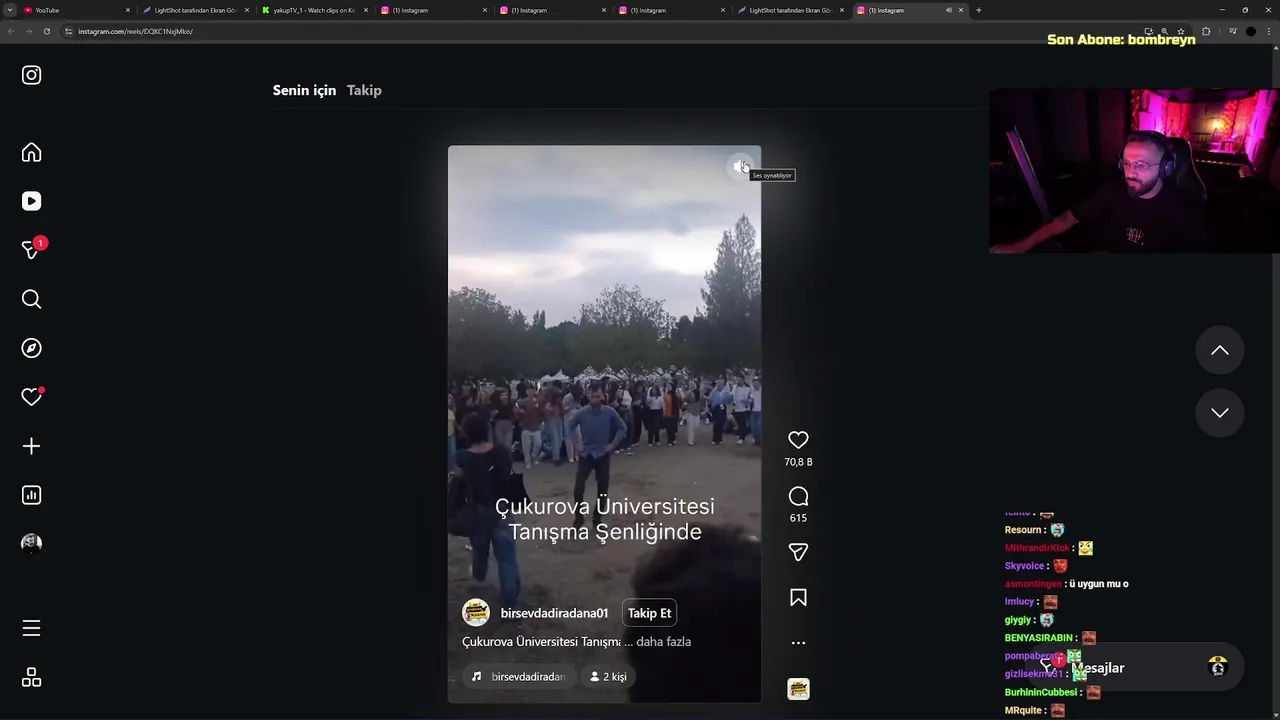Toggle the reel's sound speaker icon
Viewport: 1280px width, 720px height.
pyautogui.click(x=739, y=167)
